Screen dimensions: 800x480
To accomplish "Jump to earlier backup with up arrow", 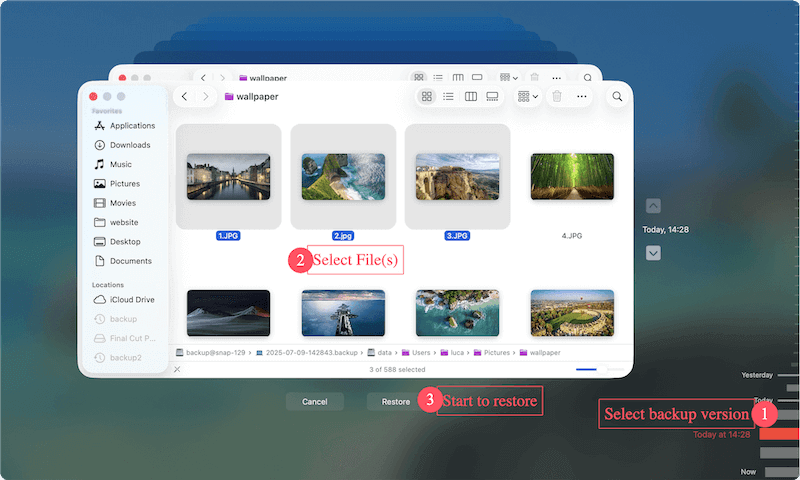I will (653, 206).
